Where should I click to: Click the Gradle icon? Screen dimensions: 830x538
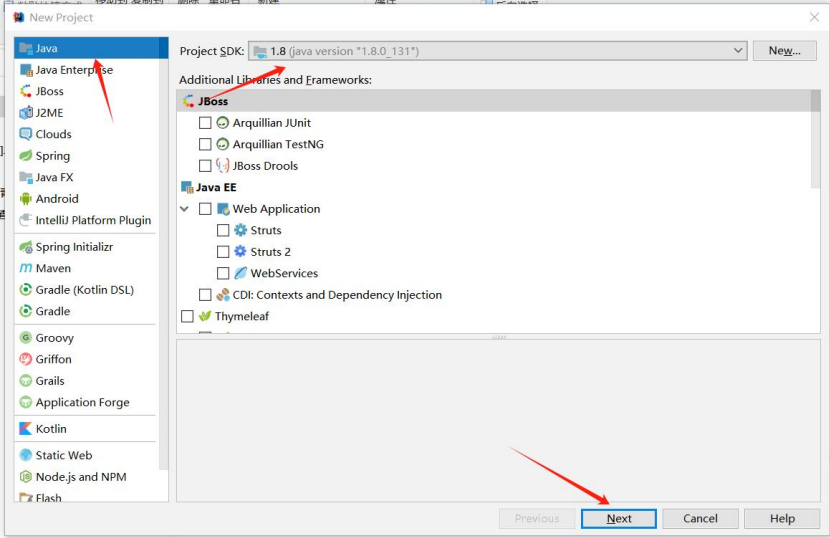tap(25, 311)
